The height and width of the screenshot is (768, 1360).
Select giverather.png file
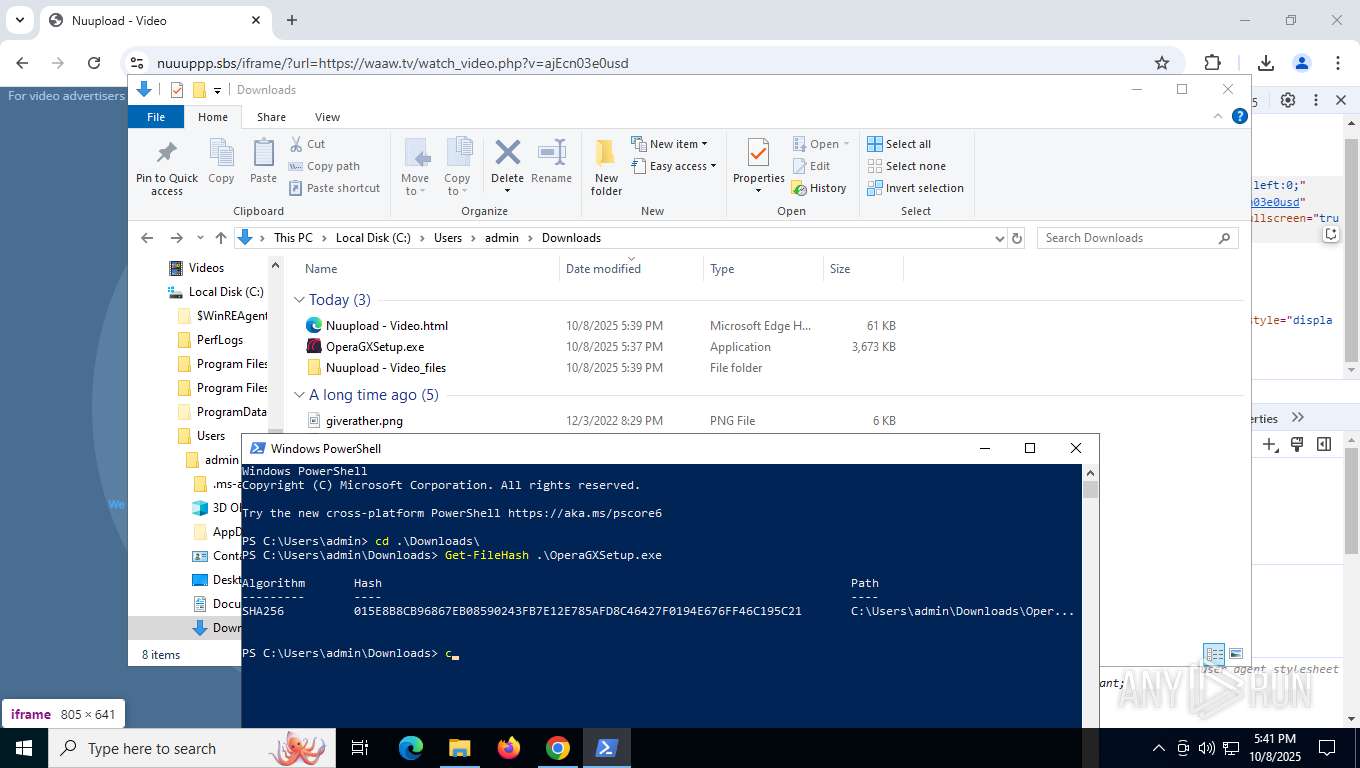point(364,421)
